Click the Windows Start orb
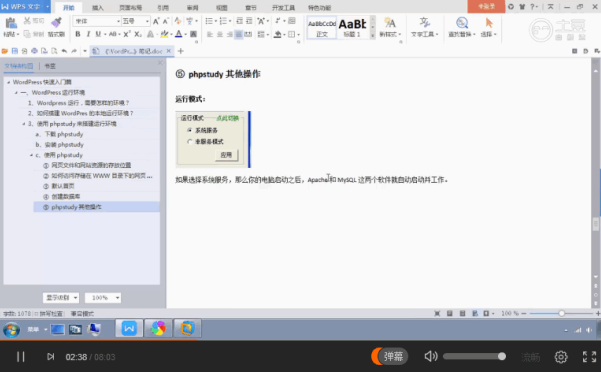 (x=11, y=329)
